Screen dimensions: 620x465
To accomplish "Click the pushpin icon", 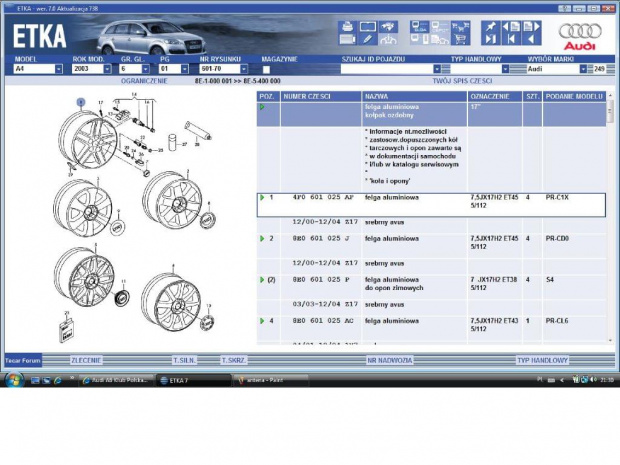I will 491,26.
